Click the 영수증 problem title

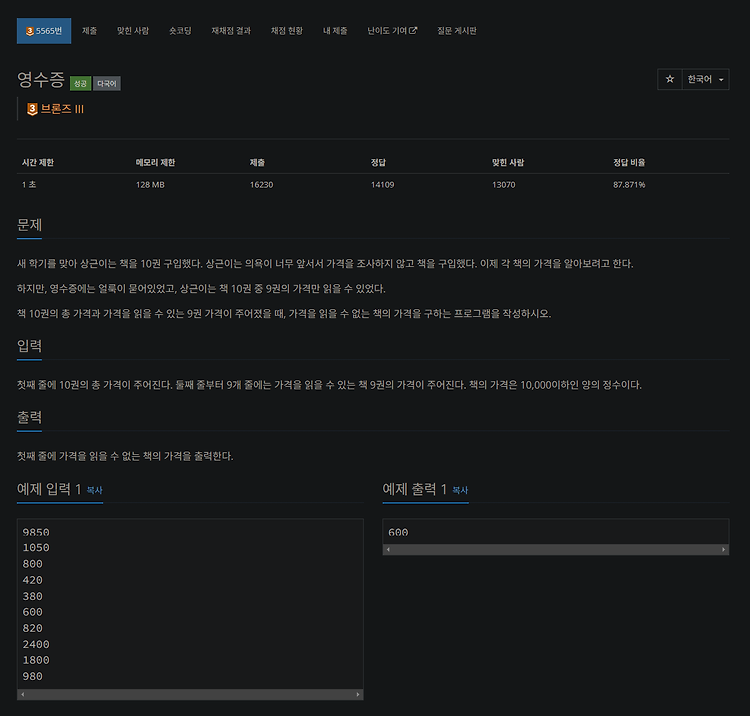41,79
